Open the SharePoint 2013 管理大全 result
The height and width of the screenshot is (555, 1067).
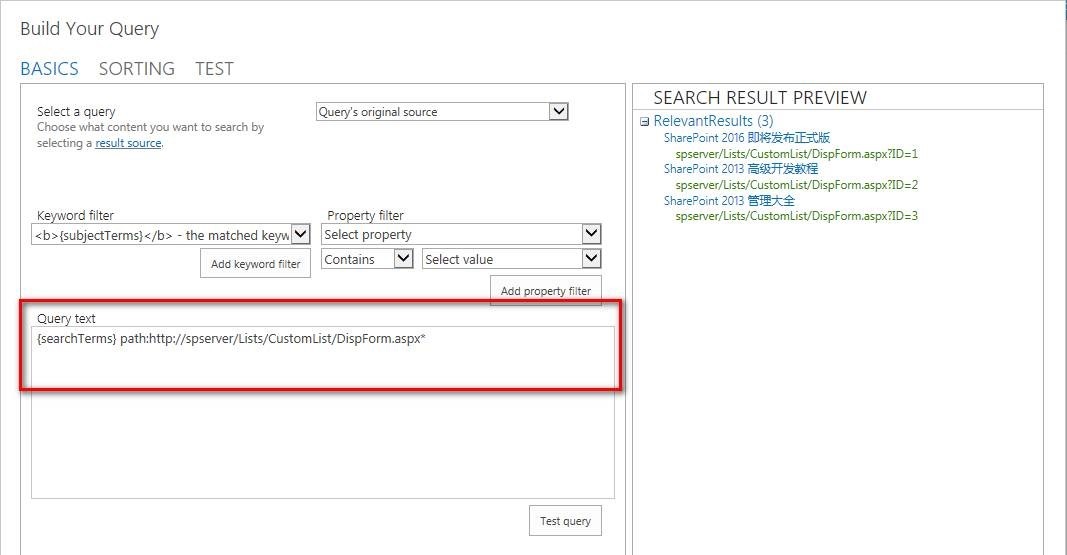729,201
